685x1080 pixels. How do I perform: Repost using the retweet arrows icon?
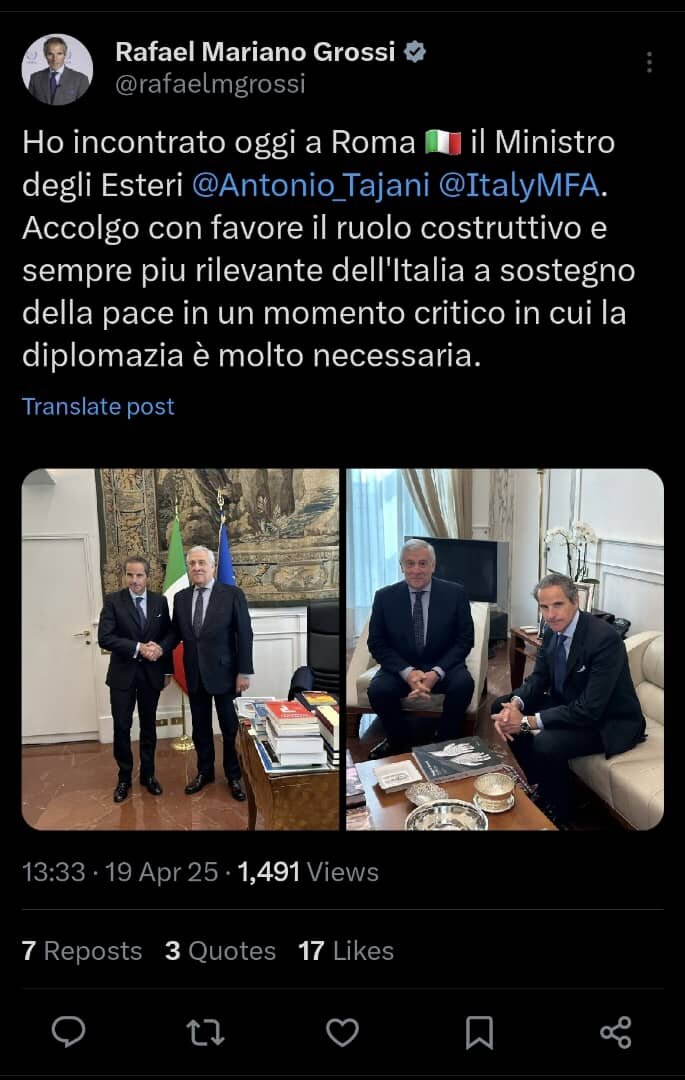coord(205,1032)
